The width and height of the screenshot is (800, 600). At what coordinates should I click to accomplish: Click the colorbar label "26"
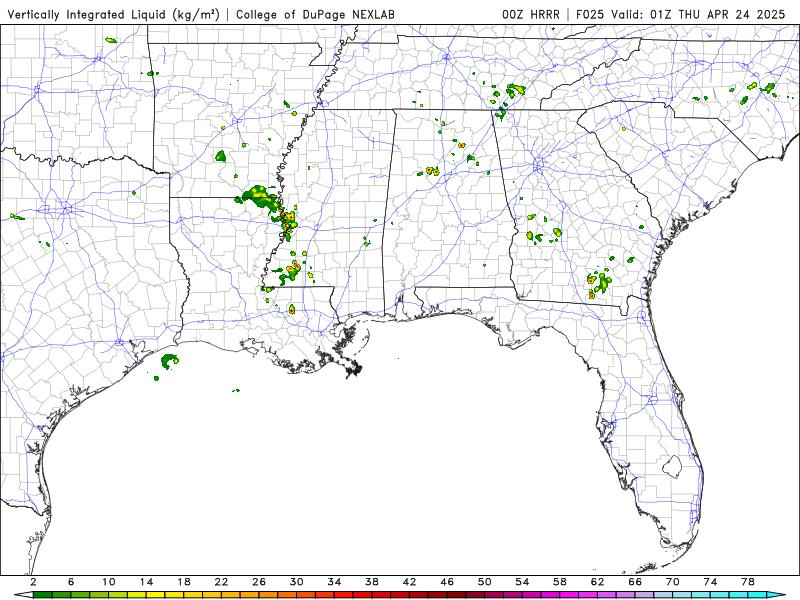pos(259,582)
